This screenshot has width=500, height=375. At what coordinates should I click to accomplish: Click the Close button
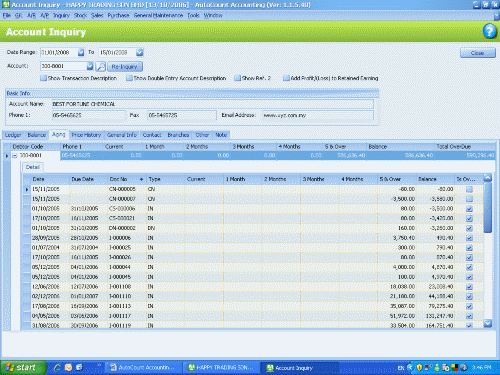477,53
